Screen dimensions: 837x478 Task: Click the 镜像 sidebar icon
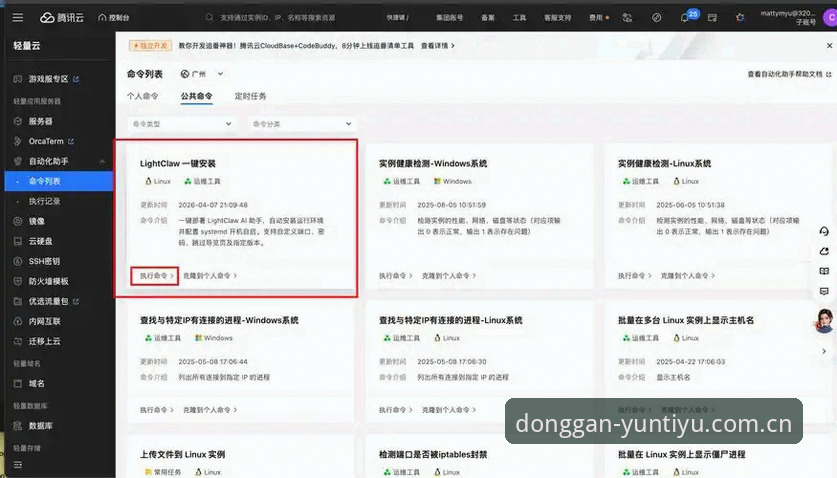tap(18, 221)
